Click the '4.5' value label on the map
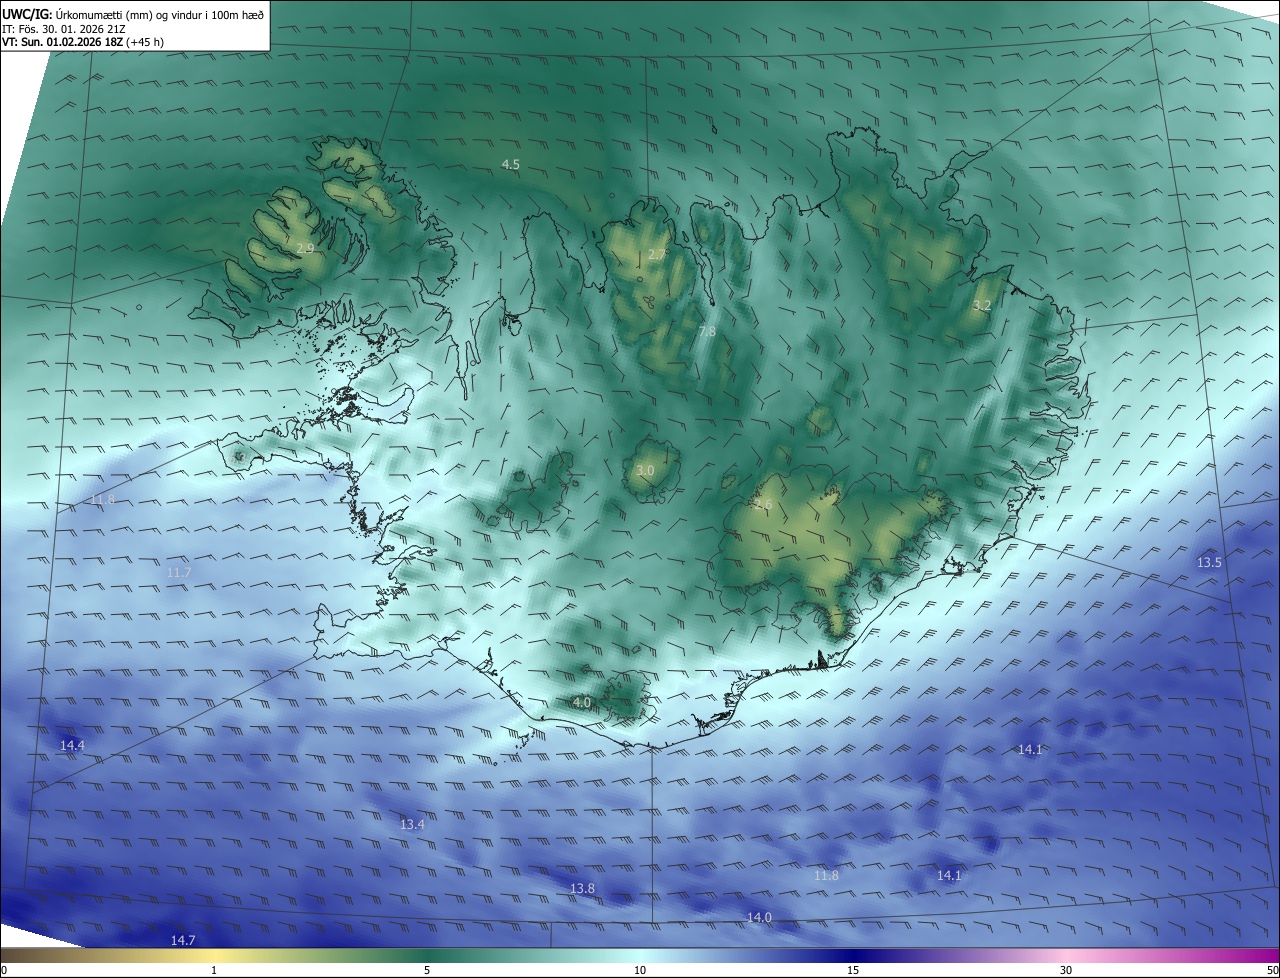1280x978 pixels. (511, 164)
